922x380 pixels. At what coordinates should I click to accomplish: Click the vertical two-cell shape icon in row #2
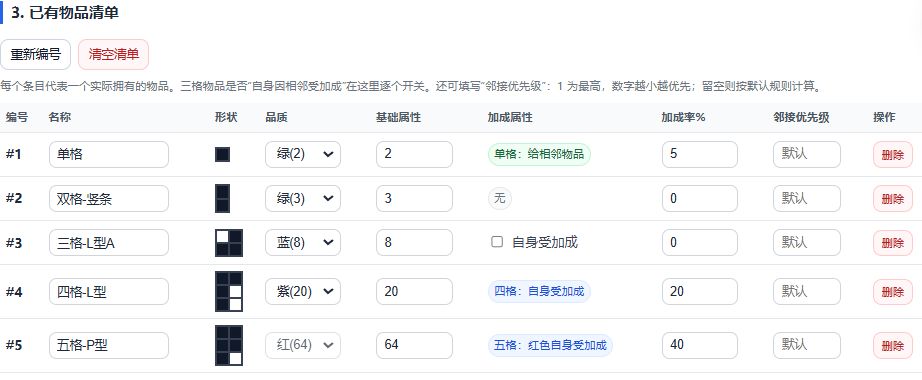222,198
